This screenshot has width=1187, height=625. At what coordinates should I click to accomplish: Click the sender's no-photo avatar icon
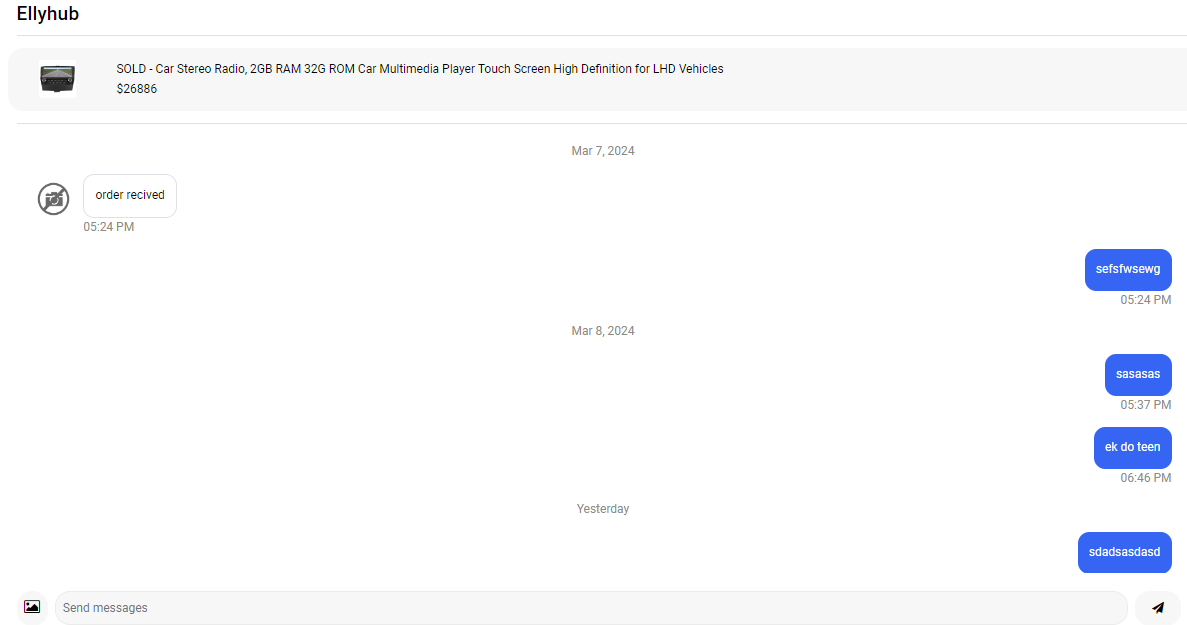click(53, 198)
